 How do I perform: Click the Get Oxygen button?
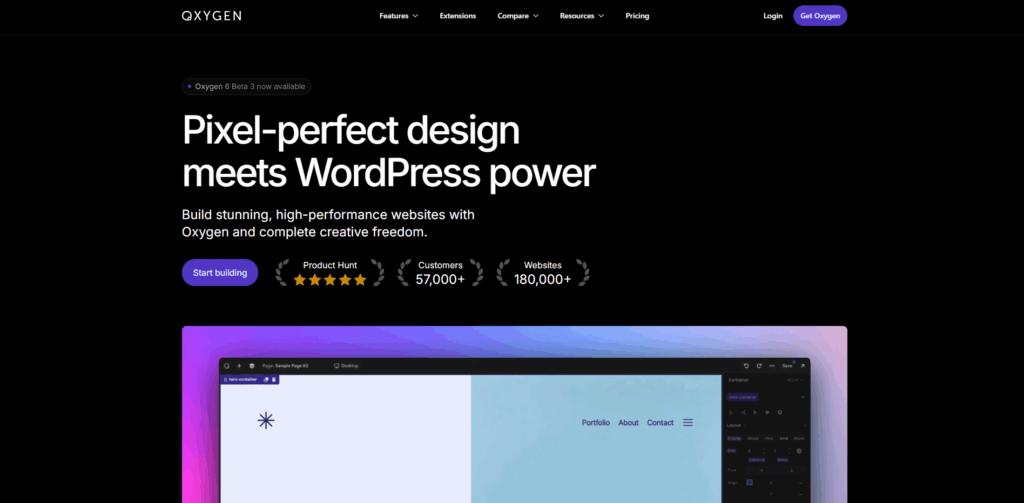820,16
